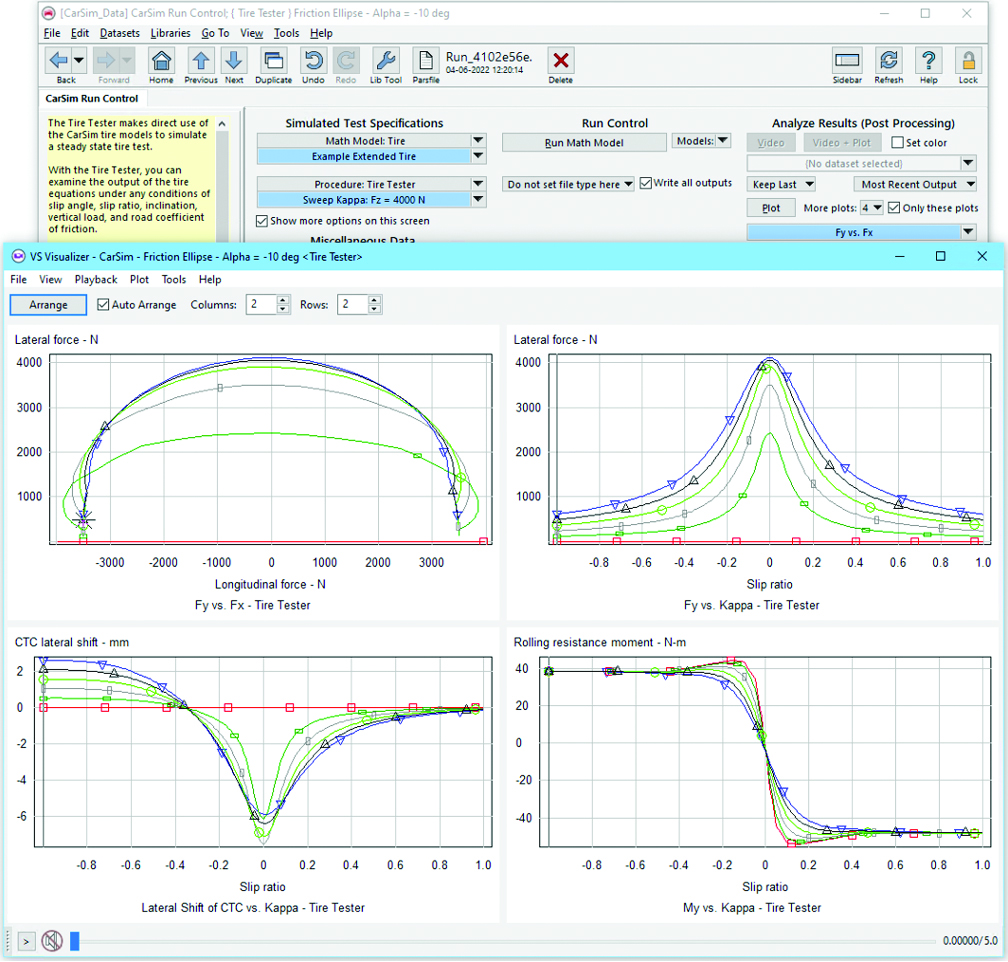Open the Tools menu in VS Visualizer

pyautogui.click(x=174, y=280)
